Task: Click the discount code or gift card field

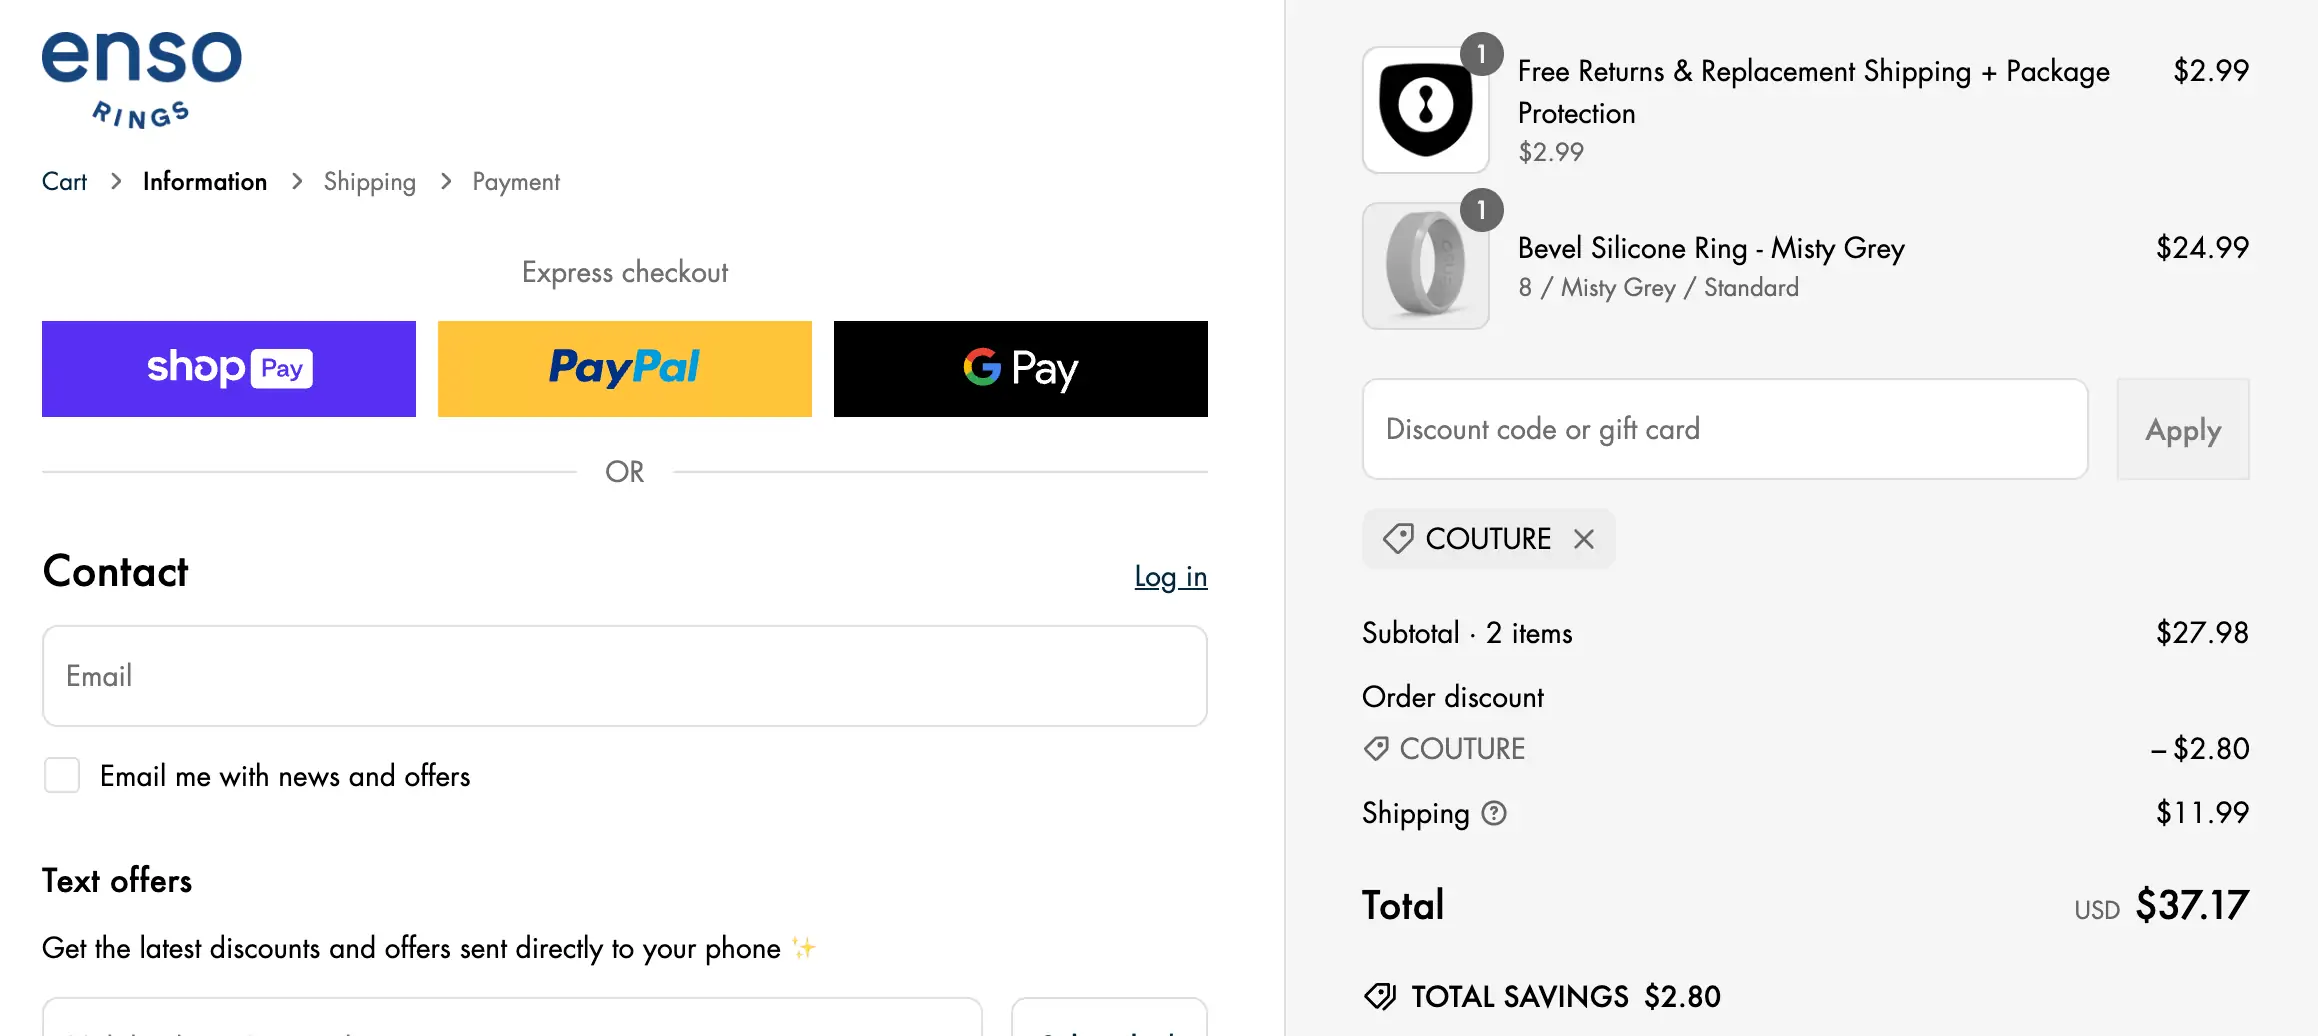Action: pos(1725,429)
